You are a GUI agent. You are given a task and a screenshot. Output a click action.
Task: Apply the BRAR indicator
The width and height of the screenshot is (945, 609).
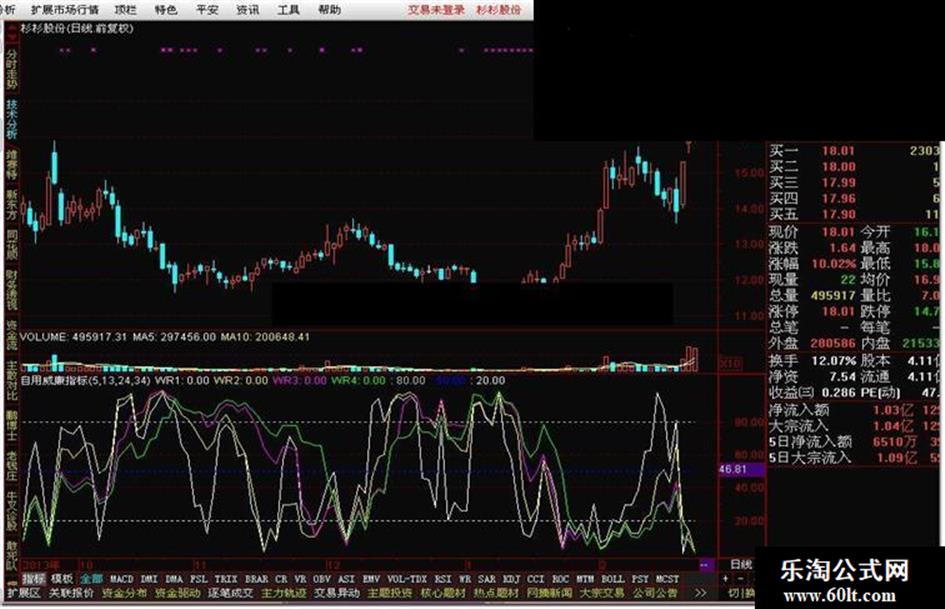coord(257,579)
